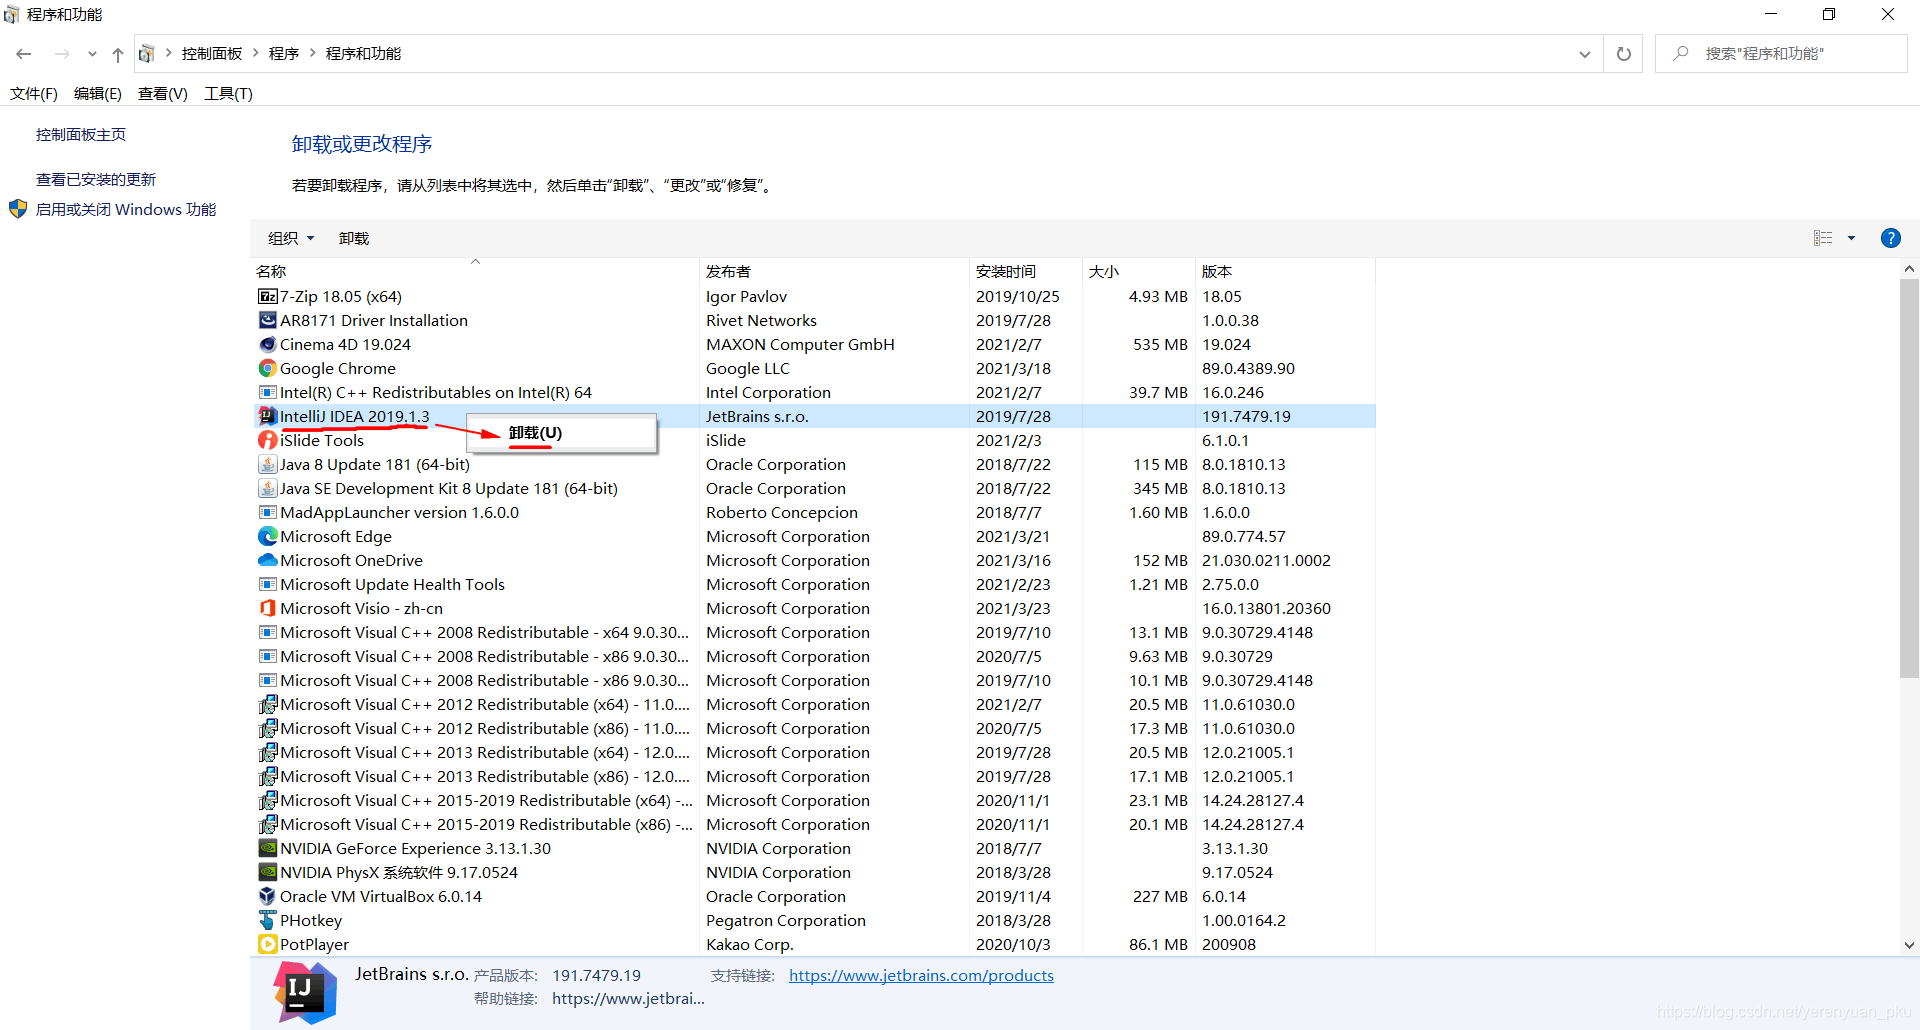Image resolution: width=1920 pixels, height=1030 pixels.
Task: Click 程序 in the breadcrumb
Action: 284,53
